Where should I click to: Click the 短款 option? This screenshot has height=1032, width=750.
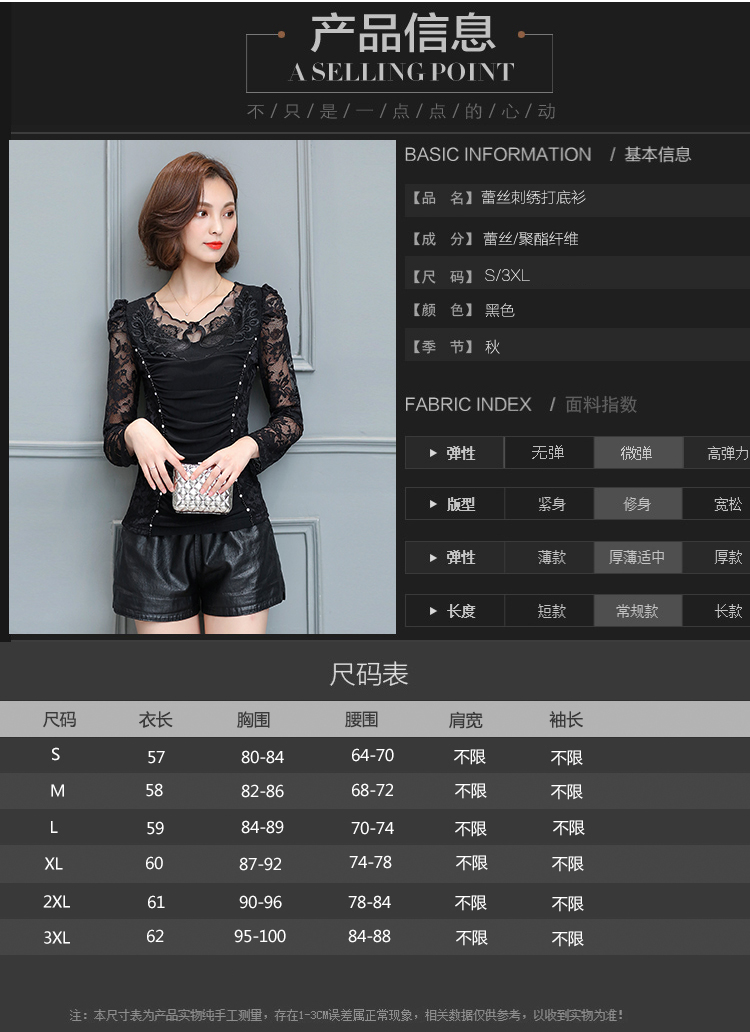tap(551, 611)
